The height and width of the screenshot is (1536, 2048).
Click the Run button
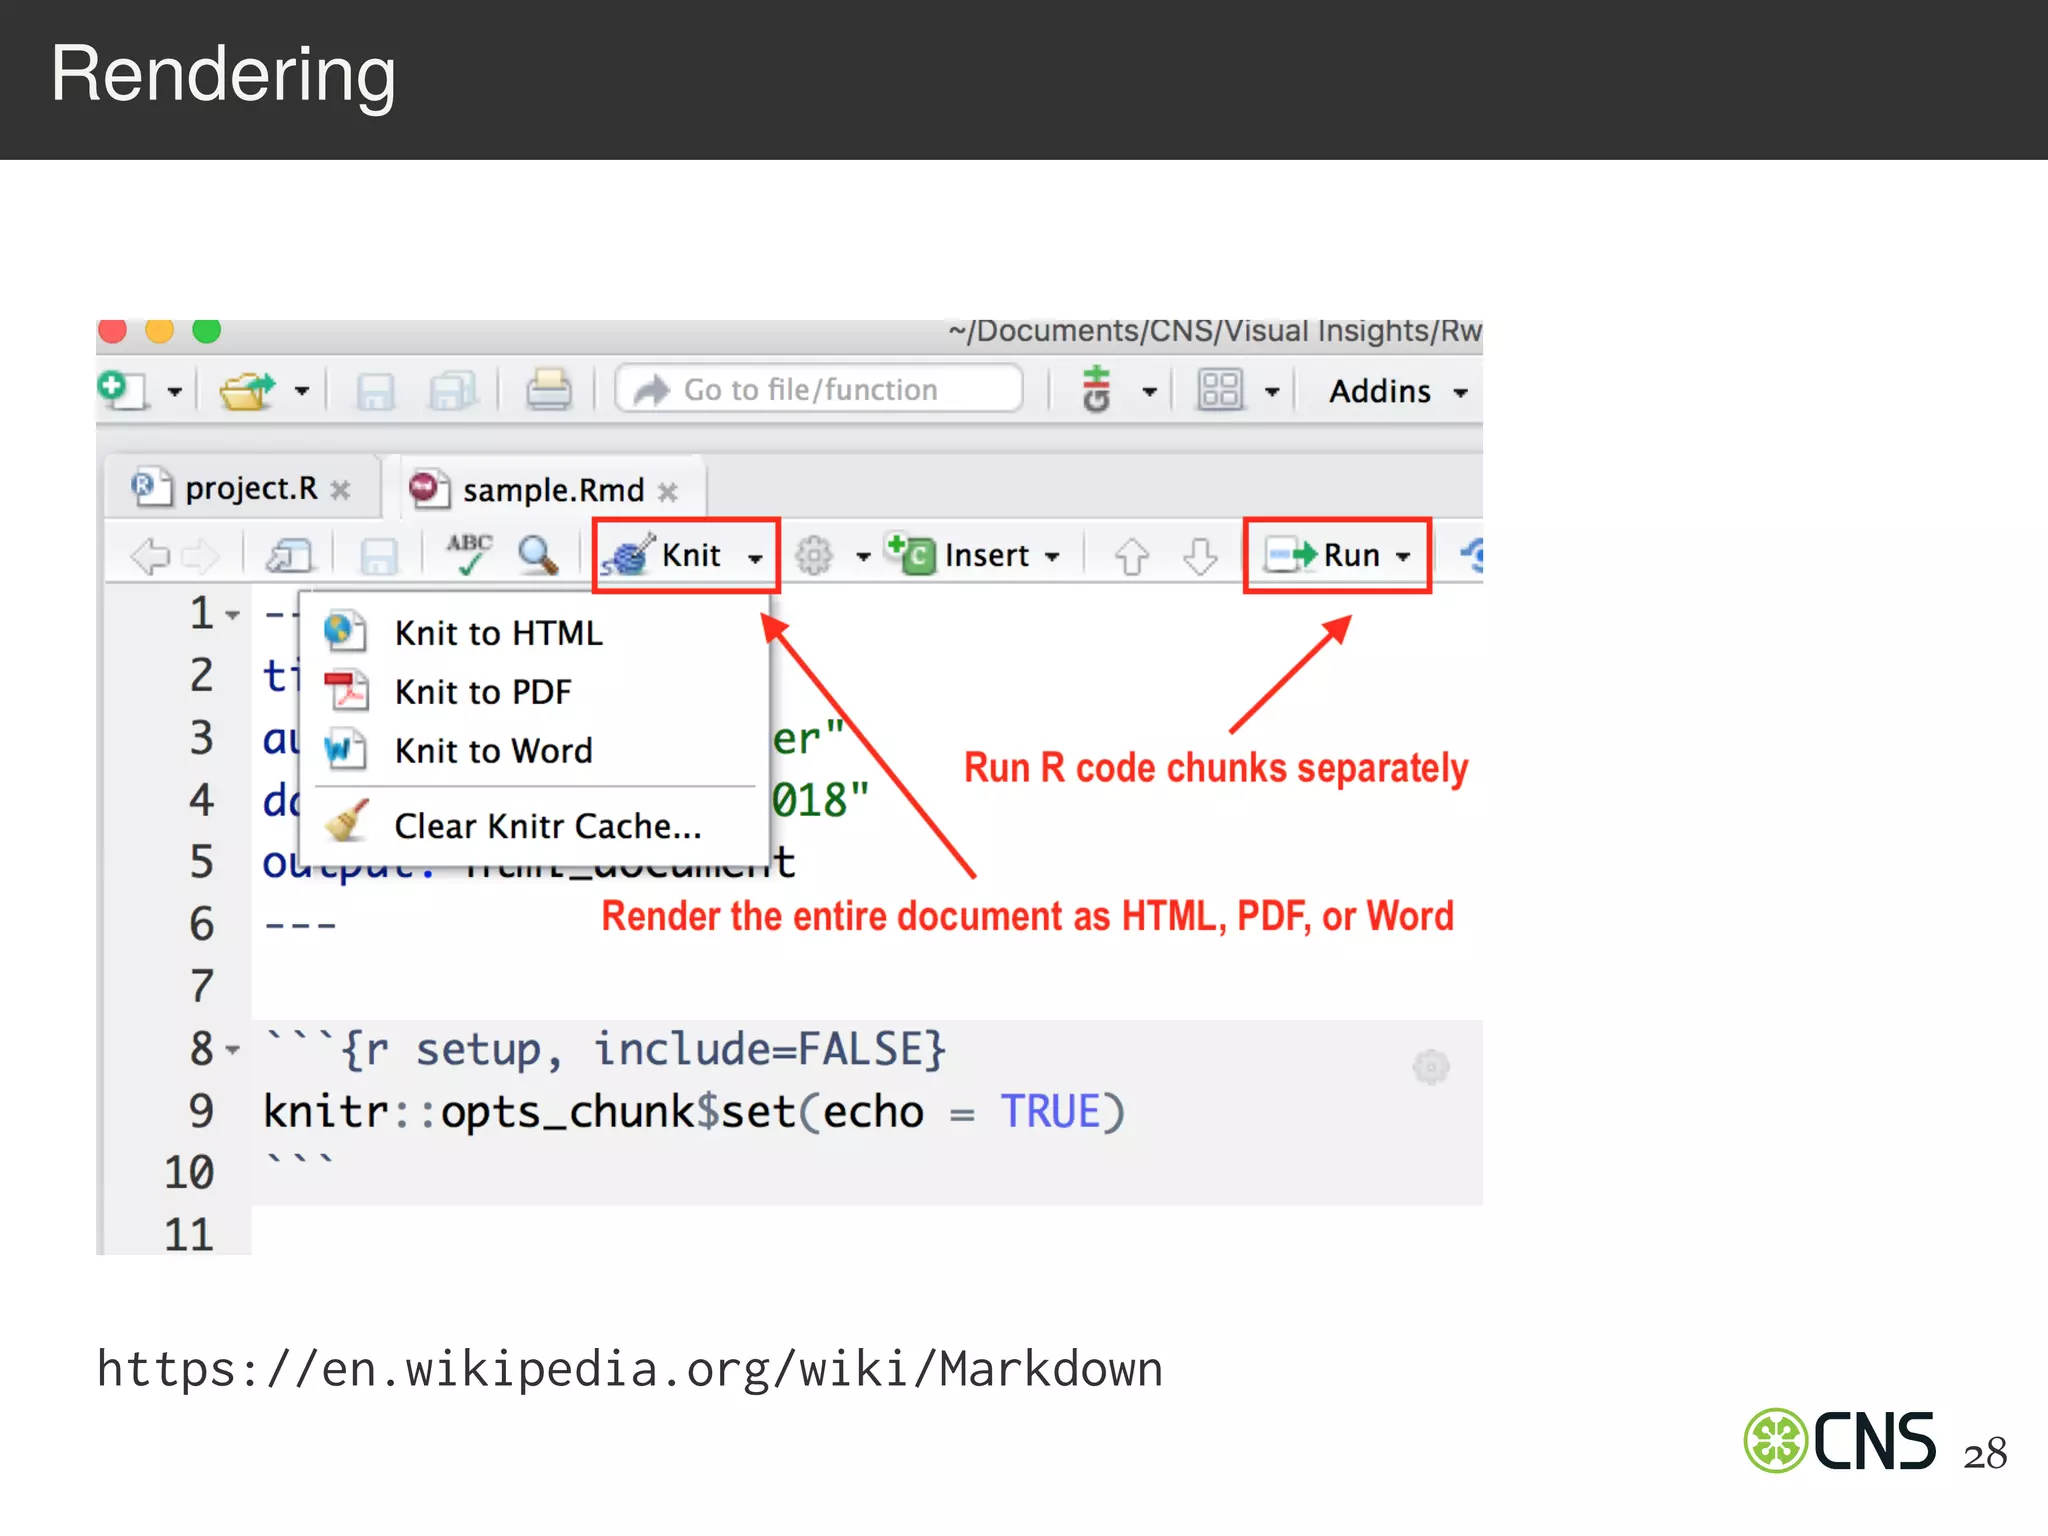point(1322,554)
